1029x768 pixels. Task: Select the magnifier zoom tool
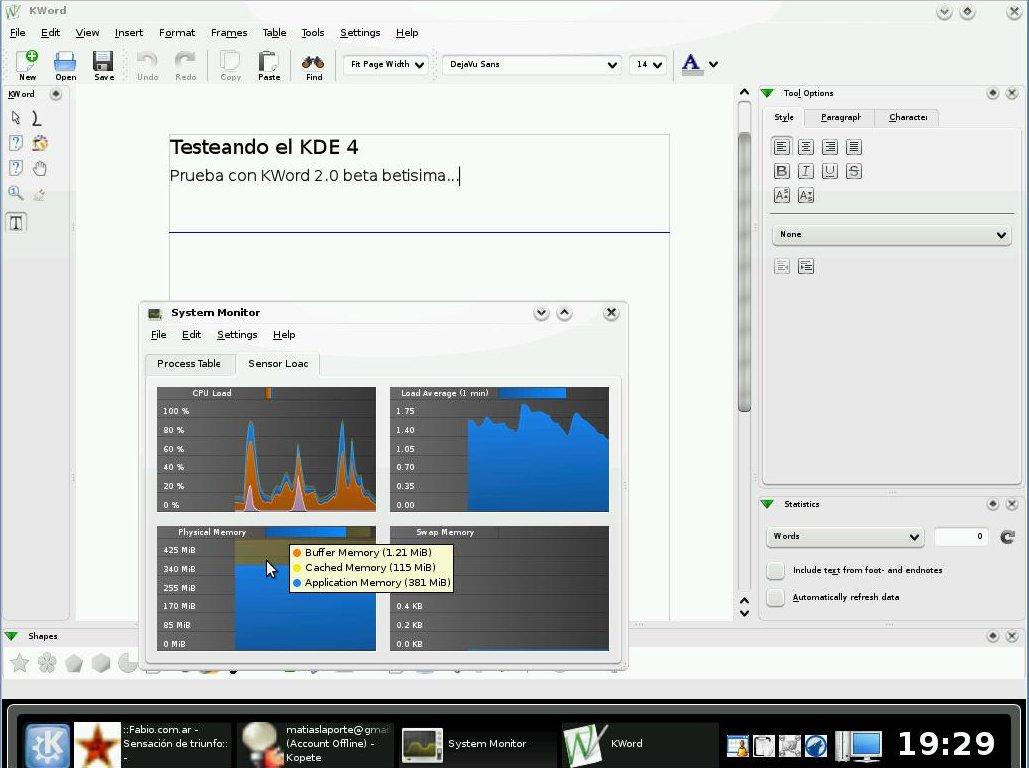point(16,193)
